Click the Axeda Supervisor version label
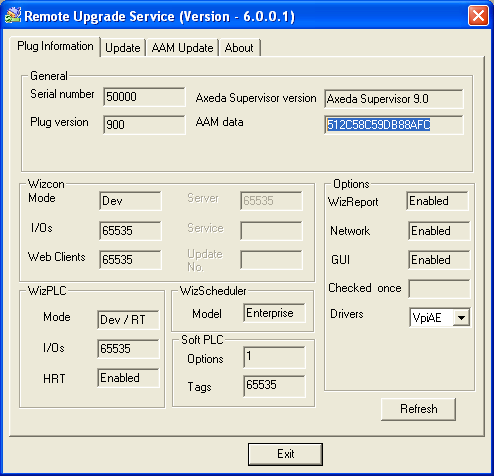494x476 pixels. tap(256, 98)
